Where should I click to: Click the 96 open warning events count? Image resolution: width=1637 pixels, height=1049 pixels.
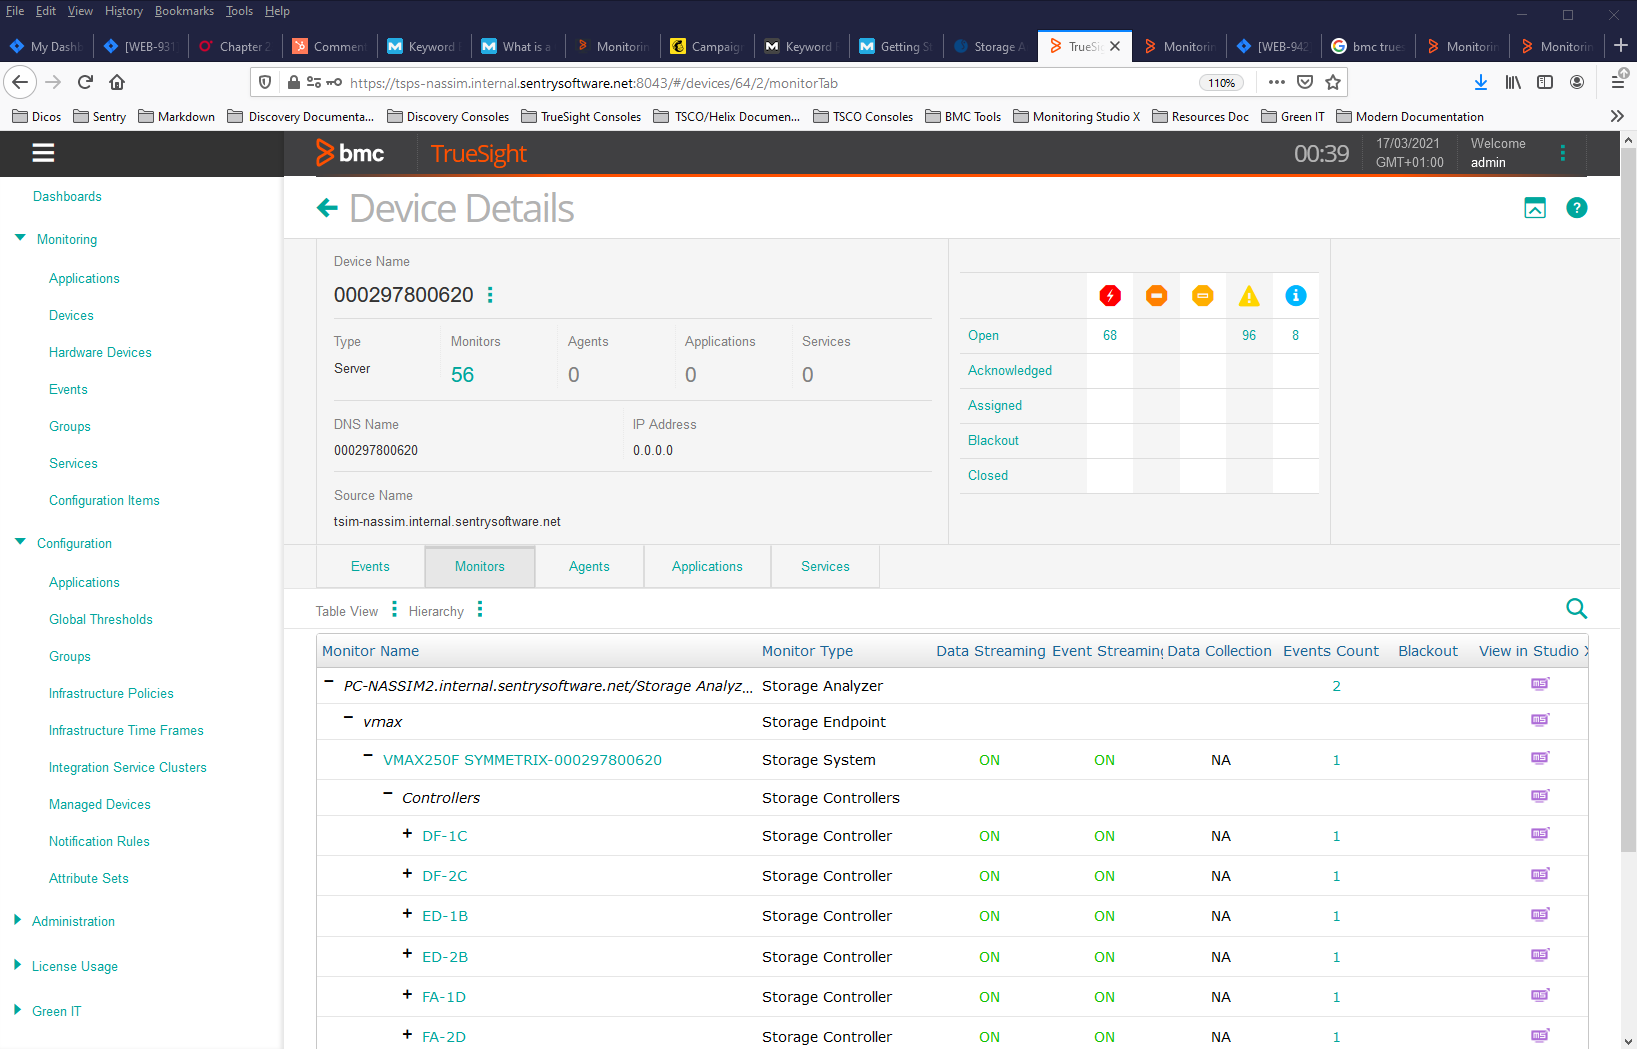coord(1249,336)
